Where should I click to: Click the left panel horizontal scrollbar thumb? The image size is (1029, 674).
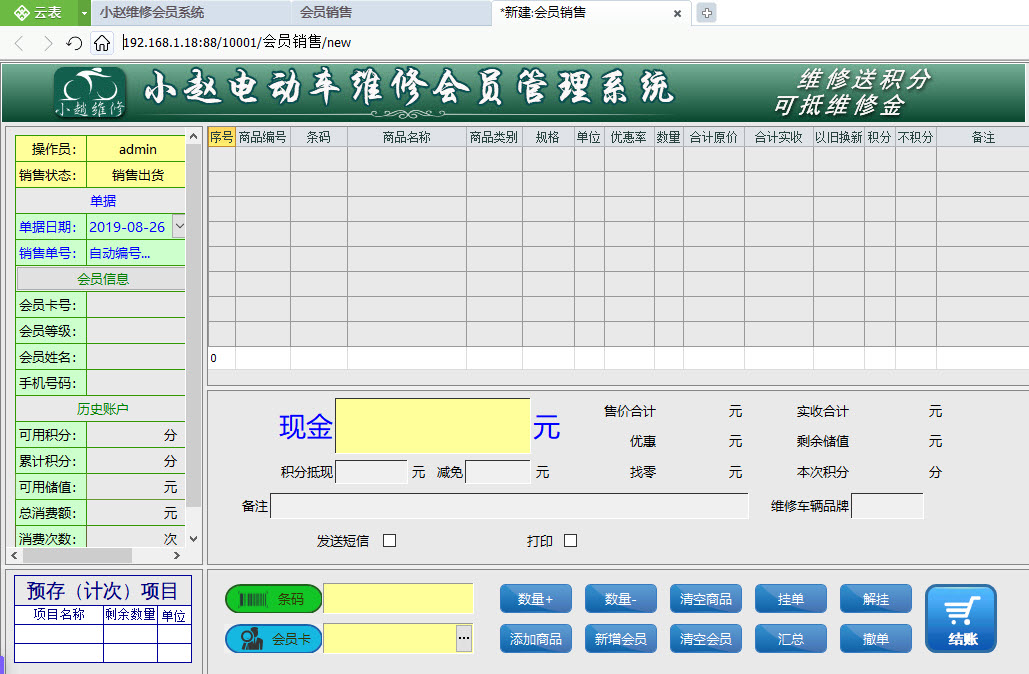77,555
